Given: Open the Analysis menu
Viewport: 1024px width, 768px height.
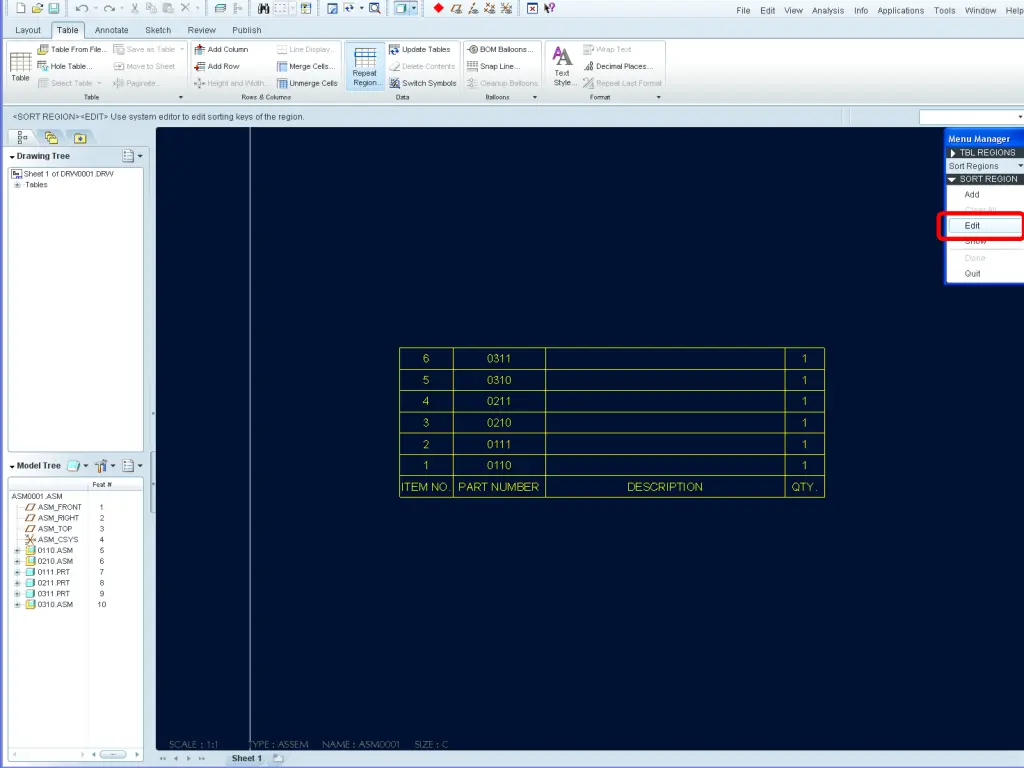Looking at the screenshot, I should (828, 10).
